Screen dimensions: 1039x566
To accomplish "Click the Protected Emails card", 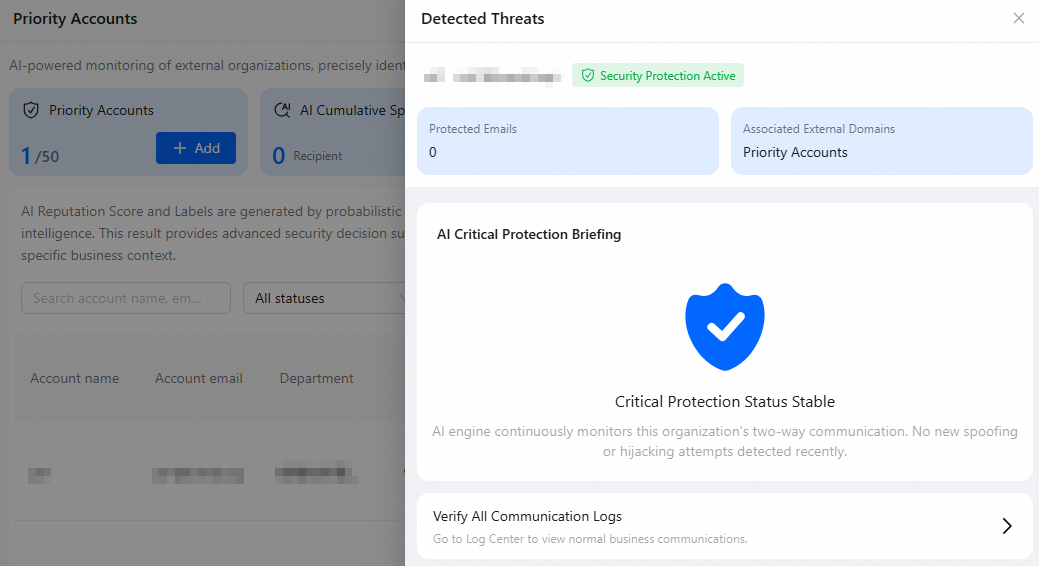I will (568, 141).
